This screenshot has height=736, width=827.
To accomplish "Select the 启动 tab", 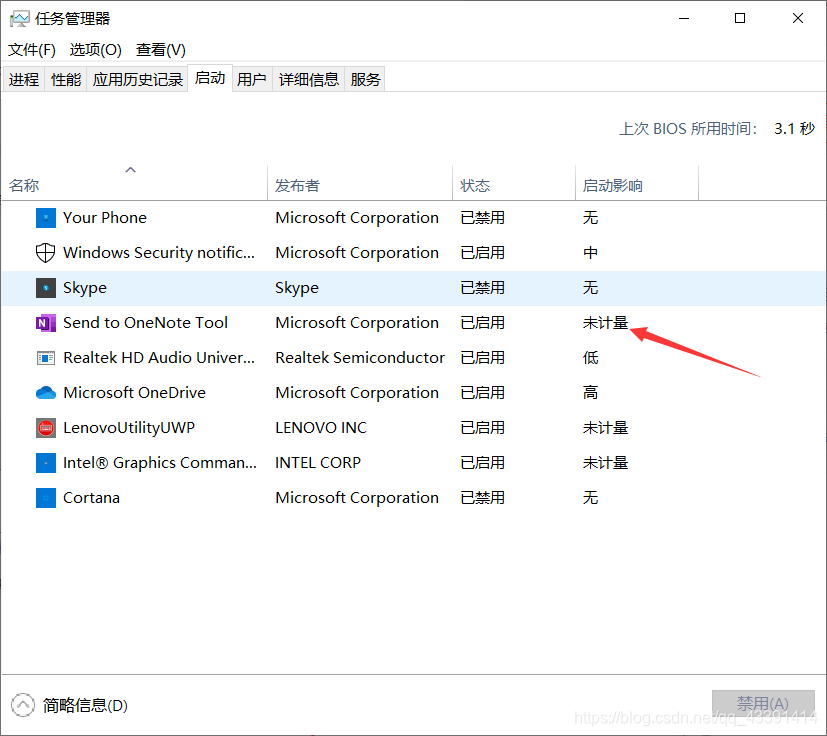I will [x=210, y=78].
